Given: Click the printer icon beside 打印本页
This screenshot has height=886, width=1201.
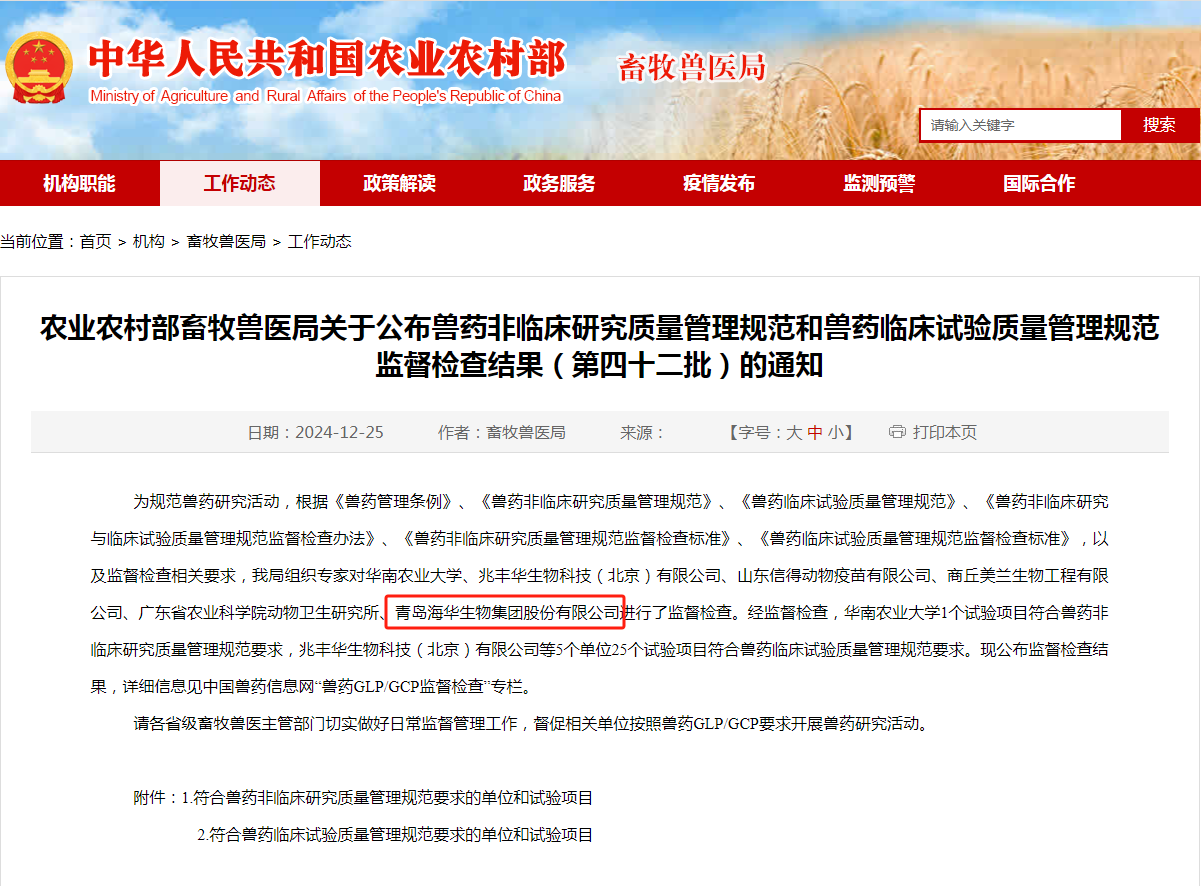Looking at the screenshot, I should (897, 432).
